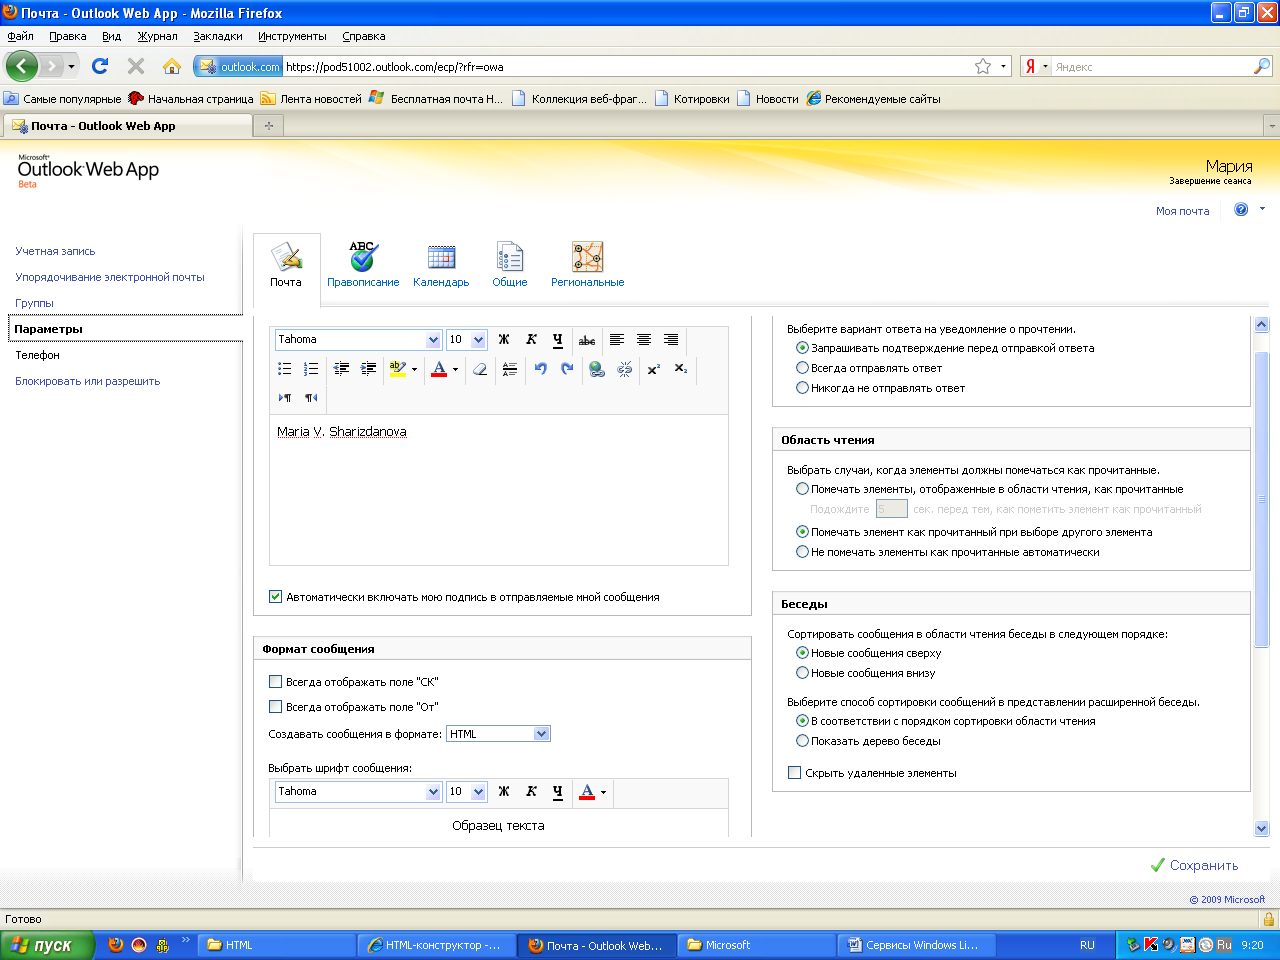Underline text in the signature editor

[x=558, y=340]
